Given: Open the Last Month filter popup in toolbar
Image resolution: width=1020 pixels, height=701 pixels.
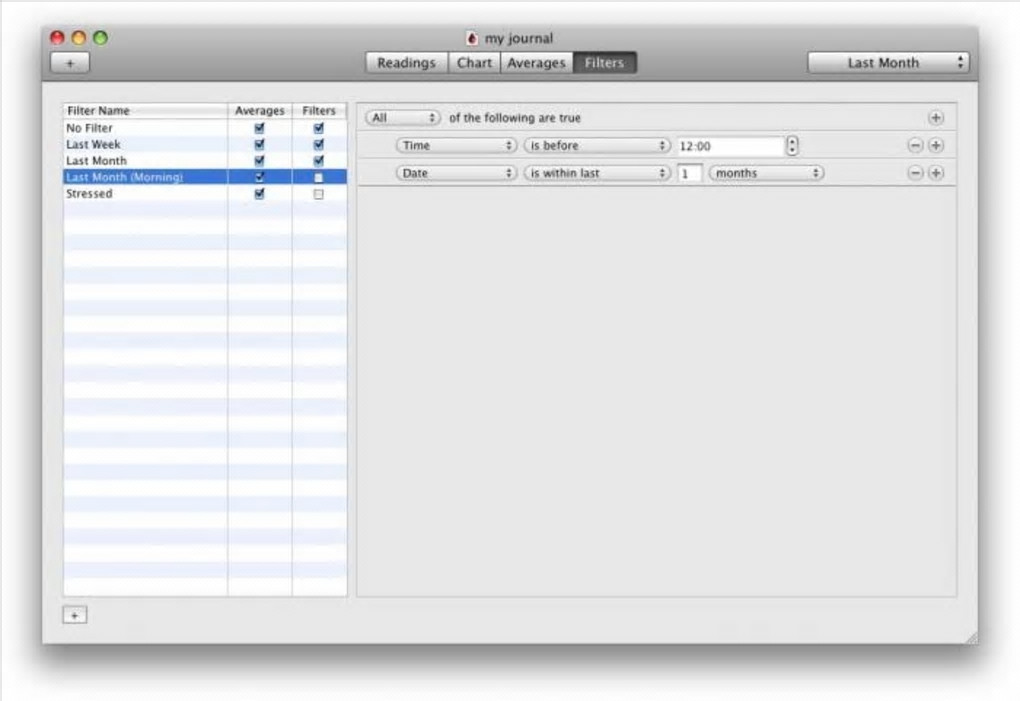Looking at the screenshot, I should coord(888,63).
